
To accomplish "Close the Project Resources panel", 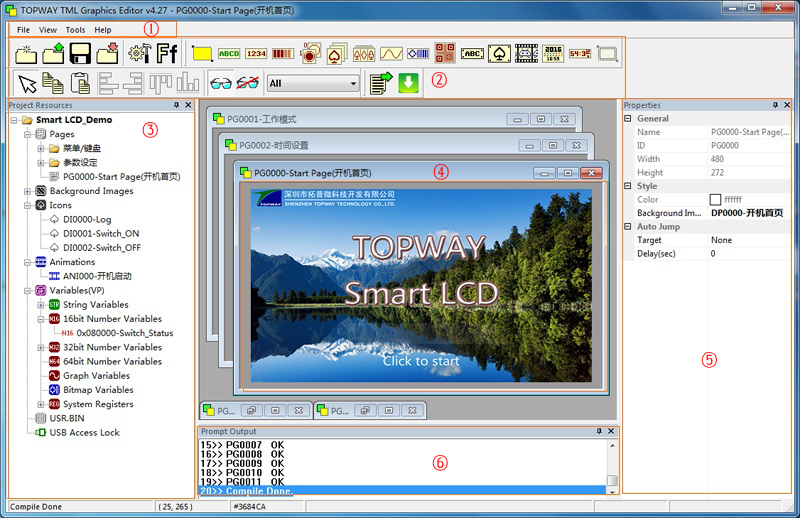I will 188,105.
